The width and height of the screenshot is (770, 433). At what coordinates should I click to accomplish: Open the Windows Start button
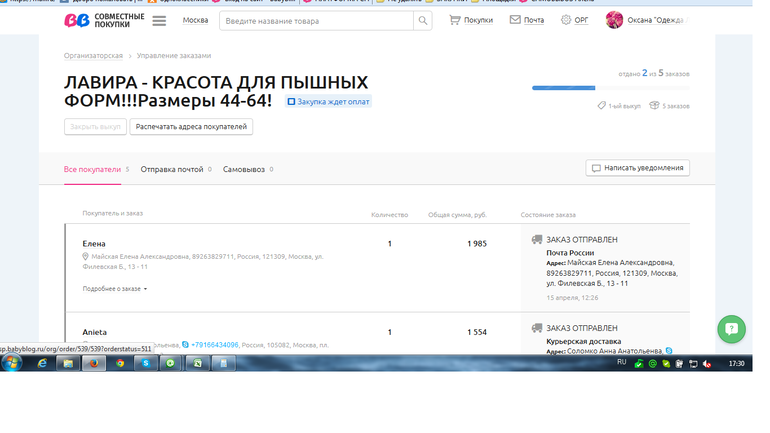(11, 363)
